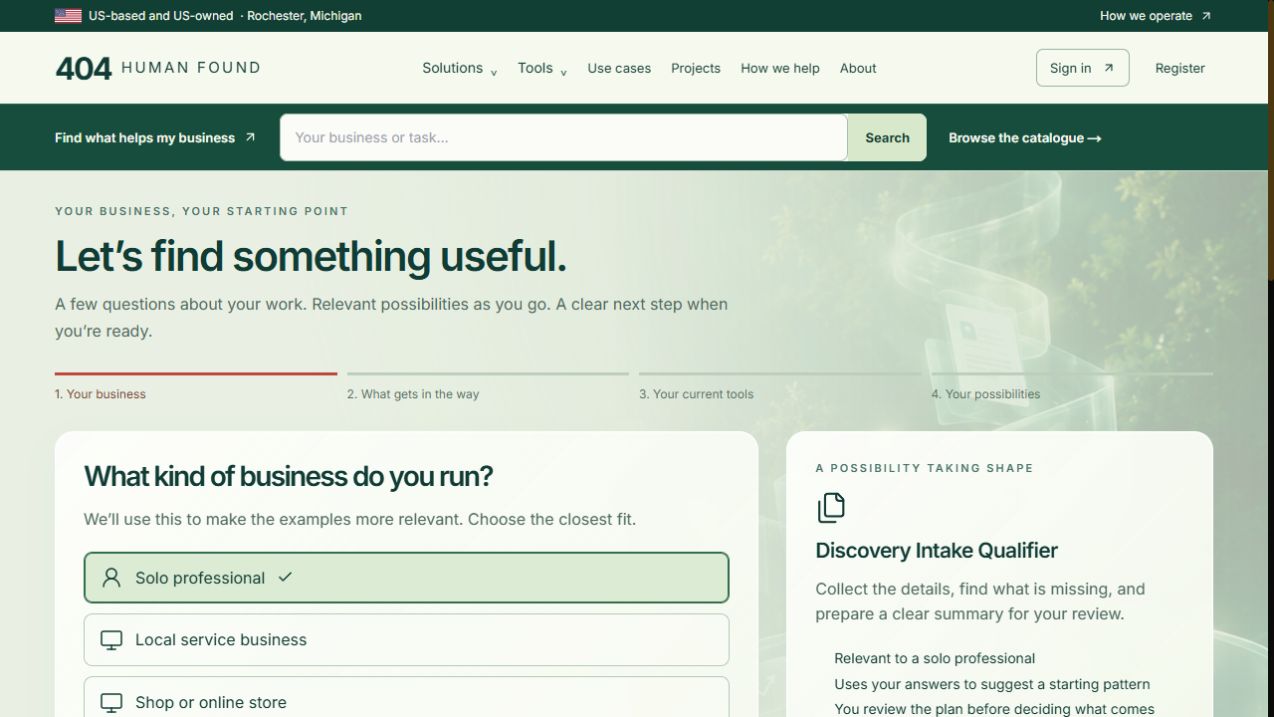
Task: Open Browse the catalogue link
Action: [1025, 138]
